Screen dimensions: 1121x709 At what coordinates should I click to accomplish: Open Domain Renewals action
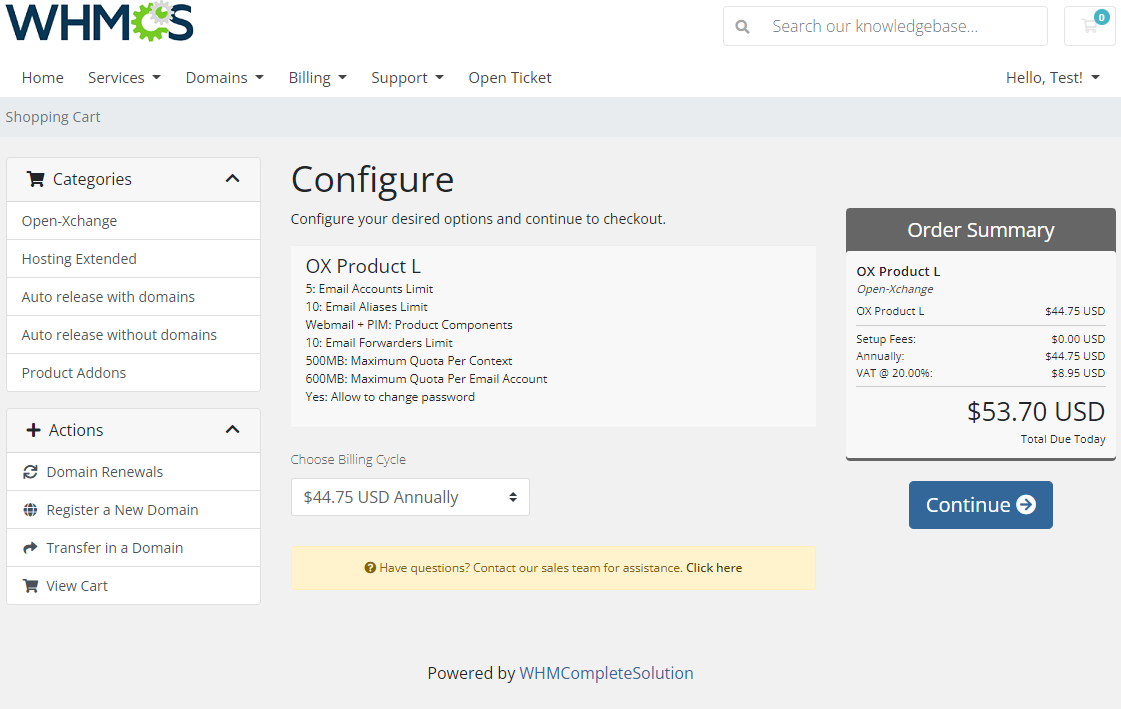pos(133,472)
